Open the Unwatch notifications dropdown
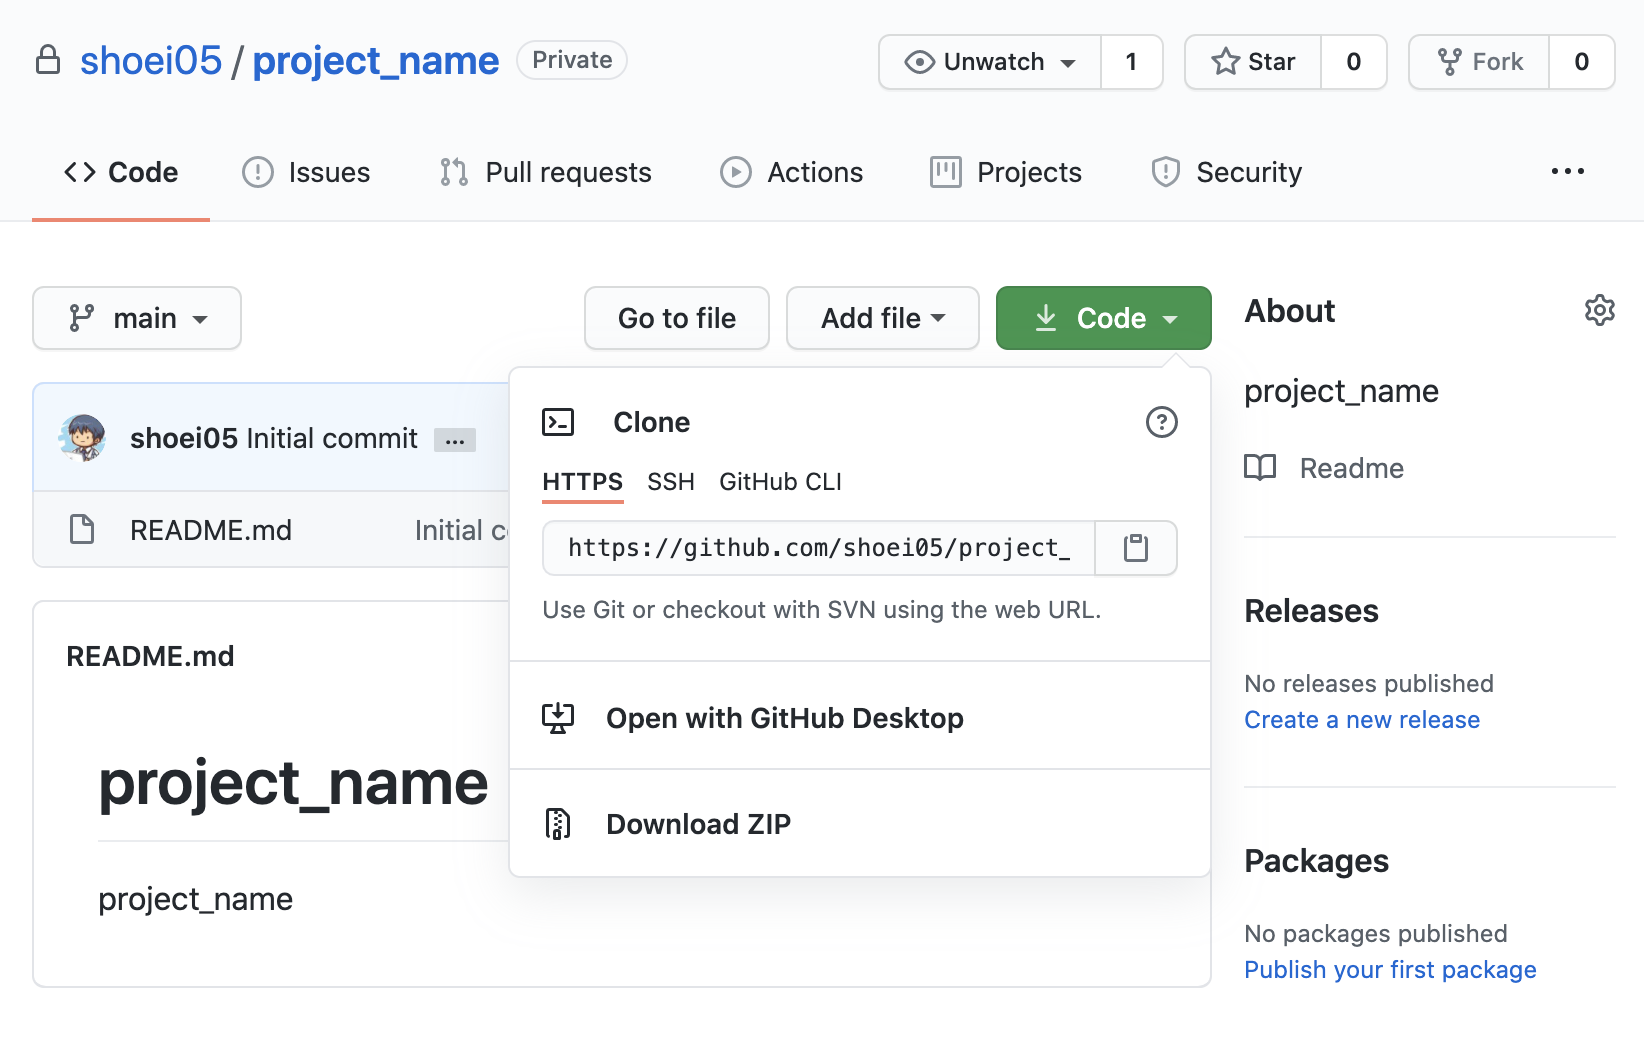The image size is (1644, 1056). point(990,62)
